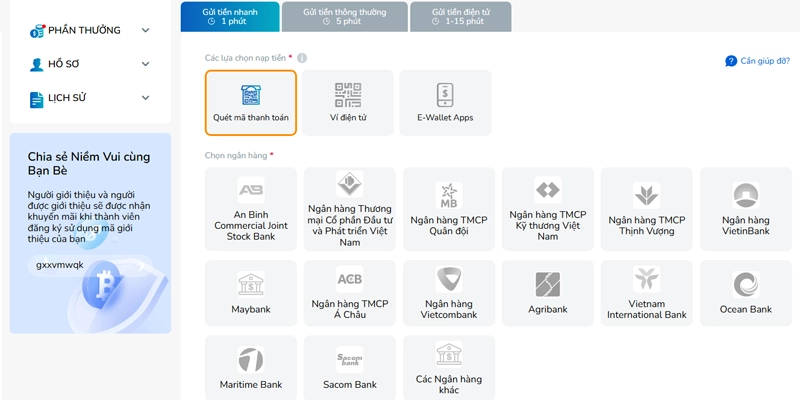Select the Các Ngân hàng khác label
This screenshot has width=800, height=400.
click(x=449, y=385)
